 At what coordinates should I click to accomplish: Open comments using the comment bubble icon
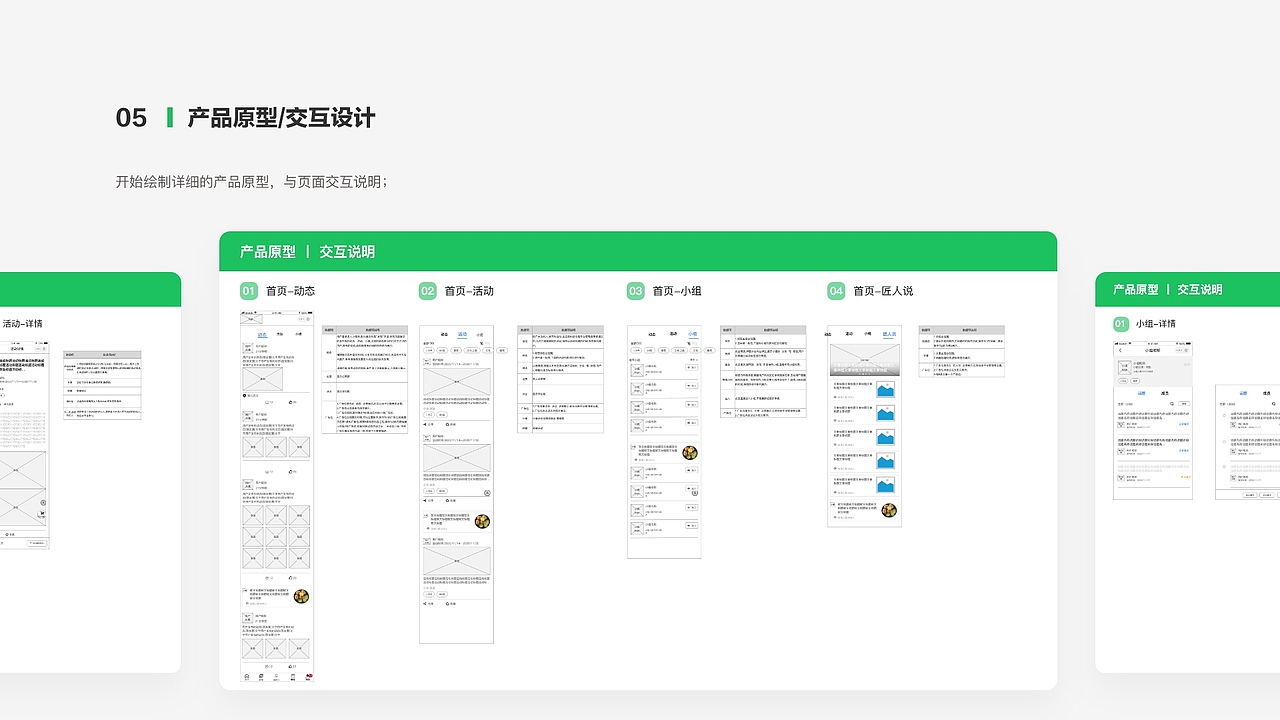(x=267, y=401)
